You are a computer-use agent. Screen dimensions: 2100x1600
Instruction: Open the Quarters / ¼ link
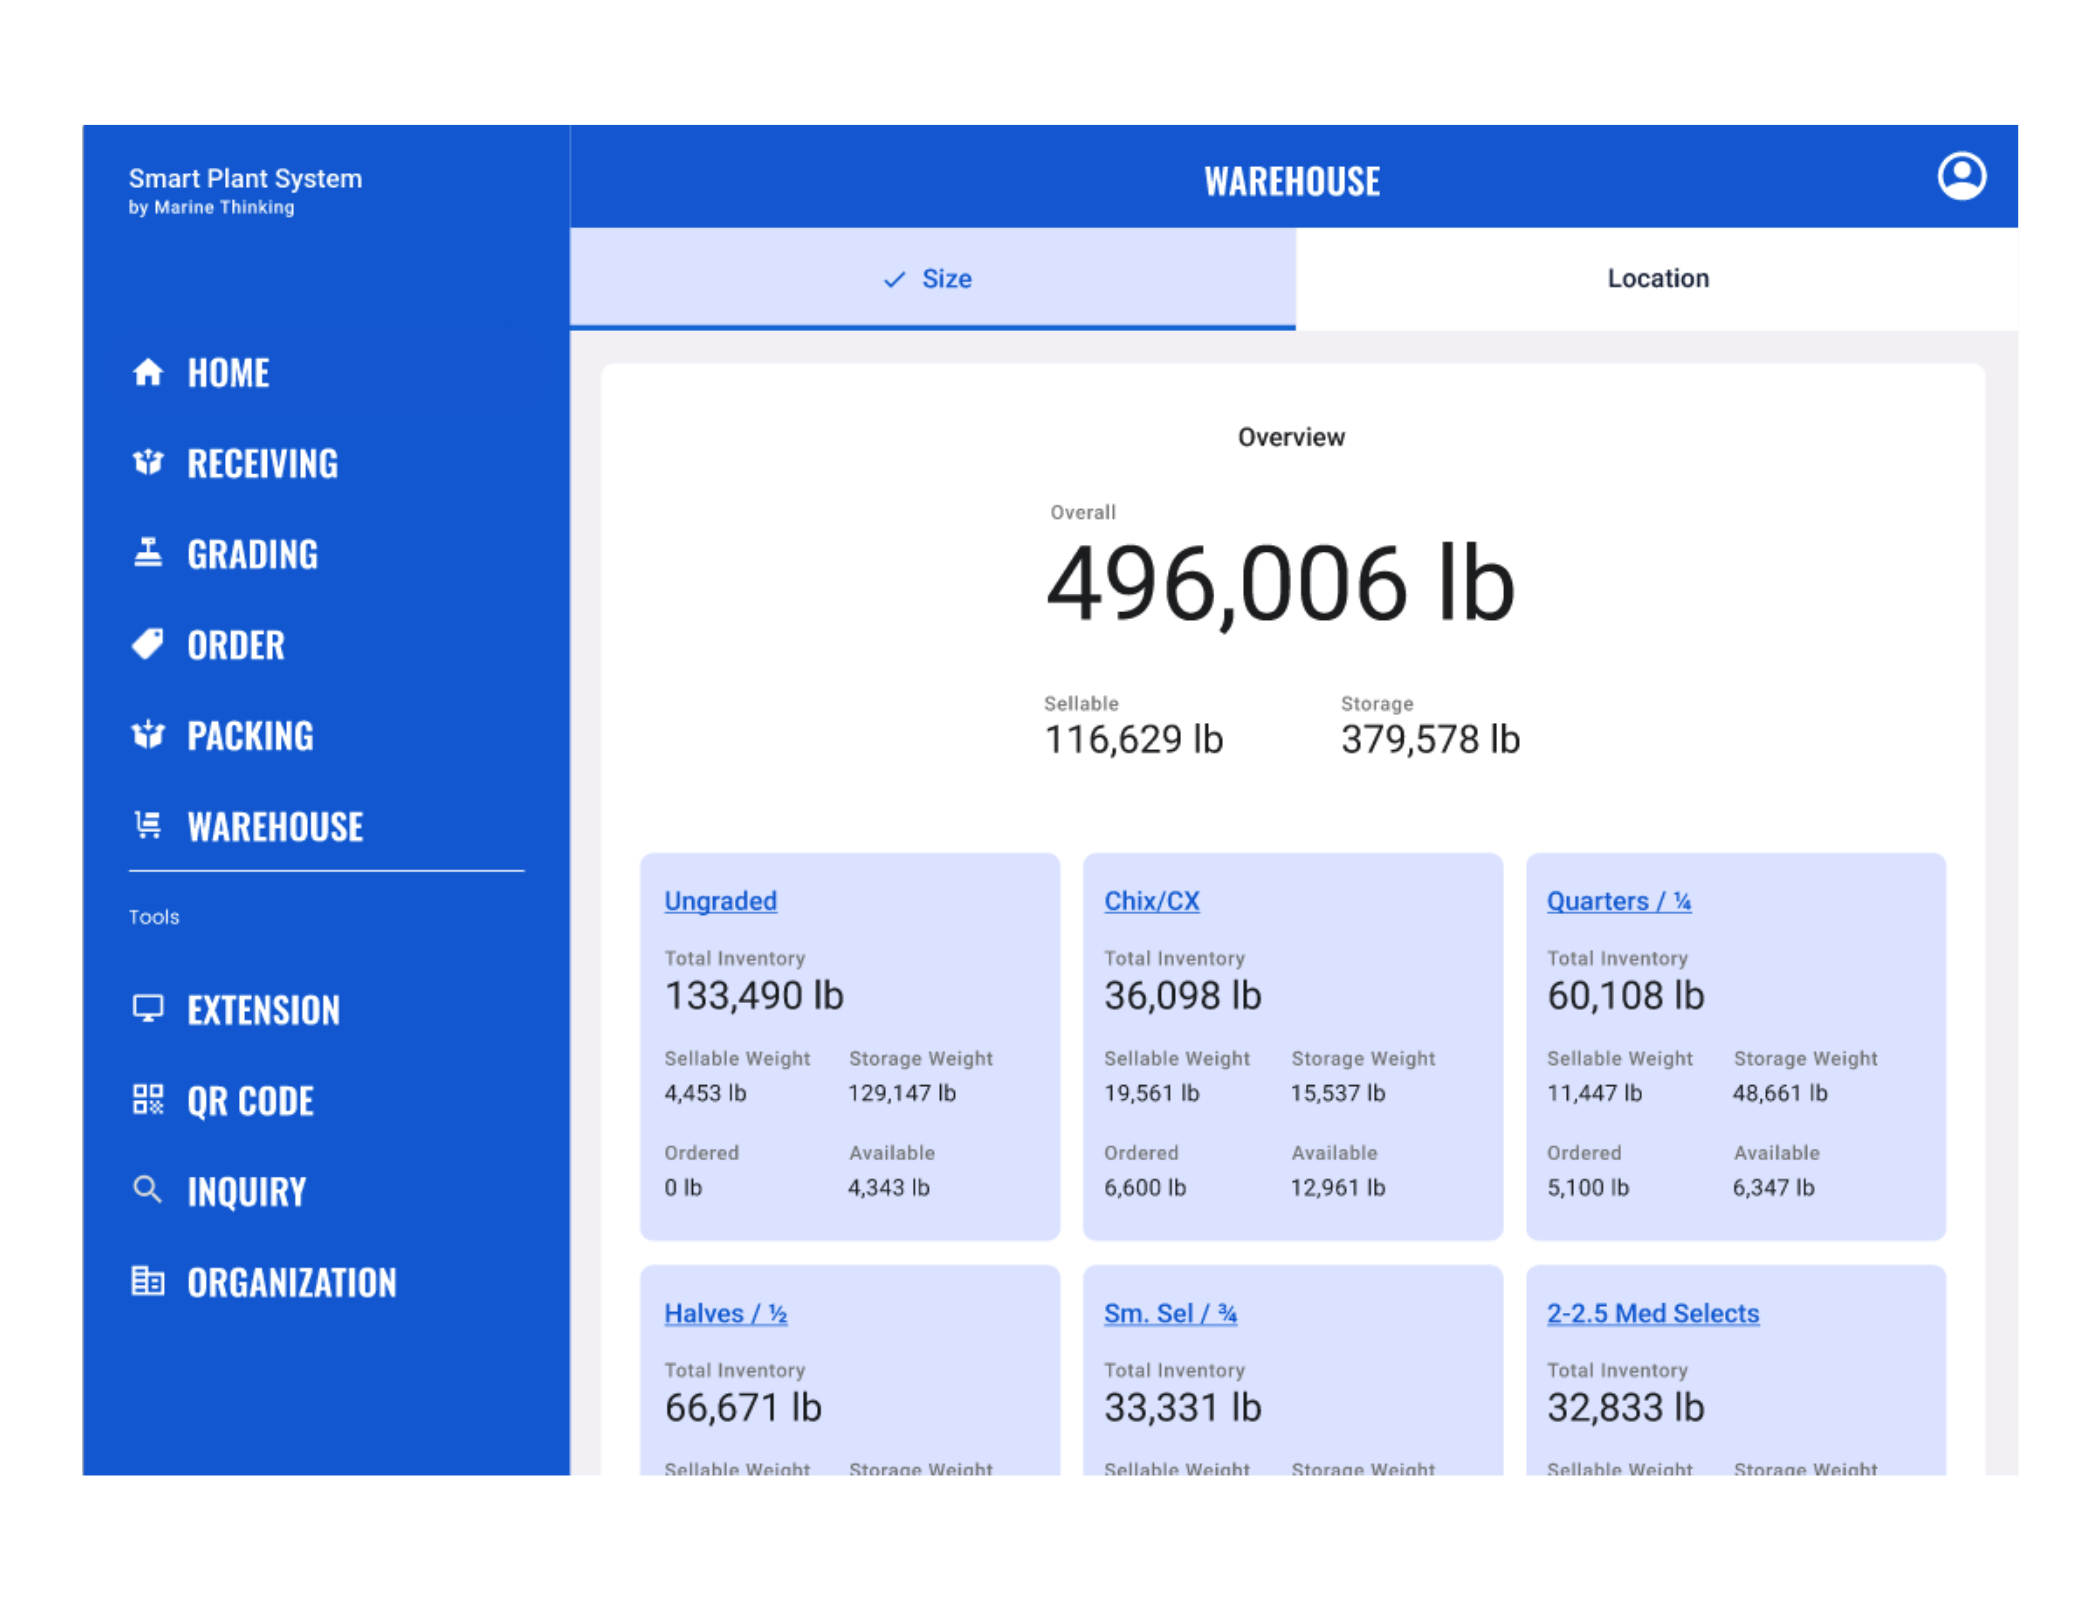pos(1618,901)
